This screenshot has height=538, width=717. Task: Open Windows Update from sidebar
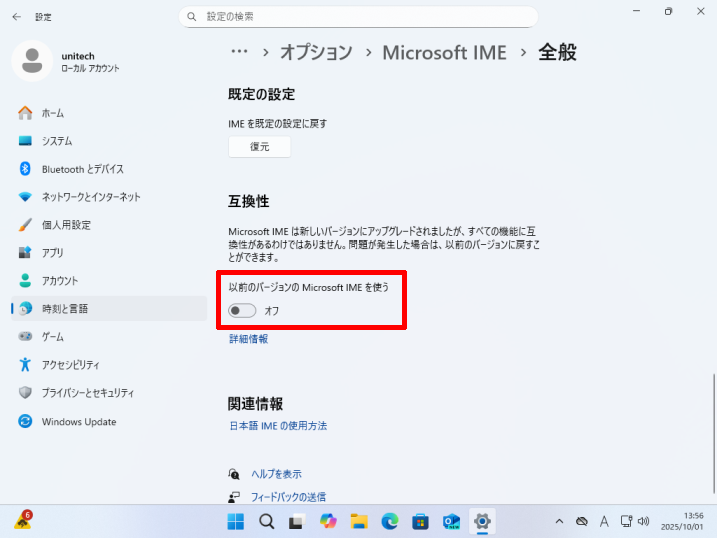(x=78, y=421)
